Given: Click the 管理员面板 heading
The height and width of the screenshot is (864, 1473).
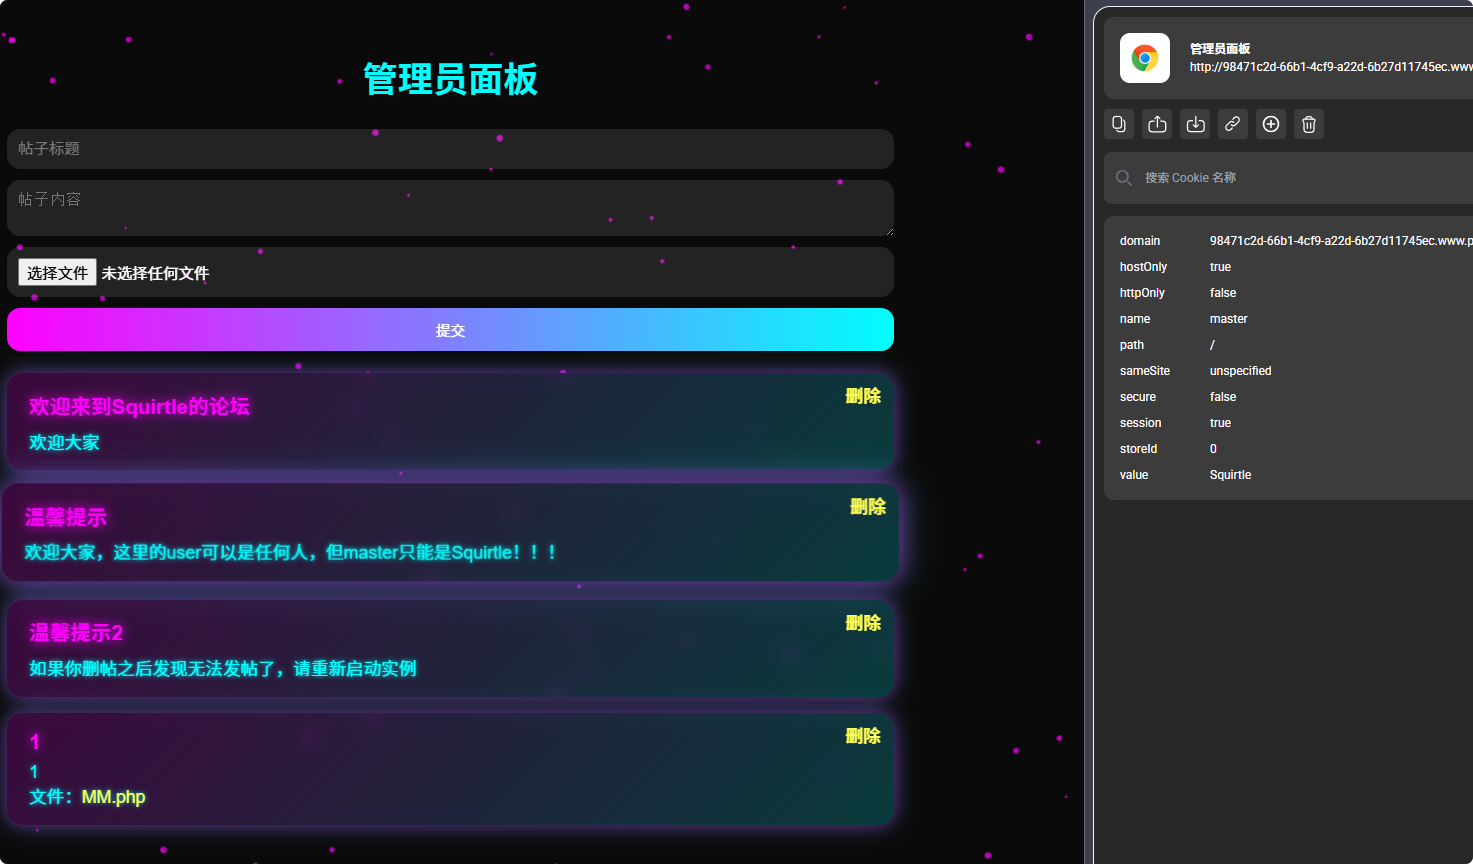Looking at the screenshot, I should [x=450, y=79].
